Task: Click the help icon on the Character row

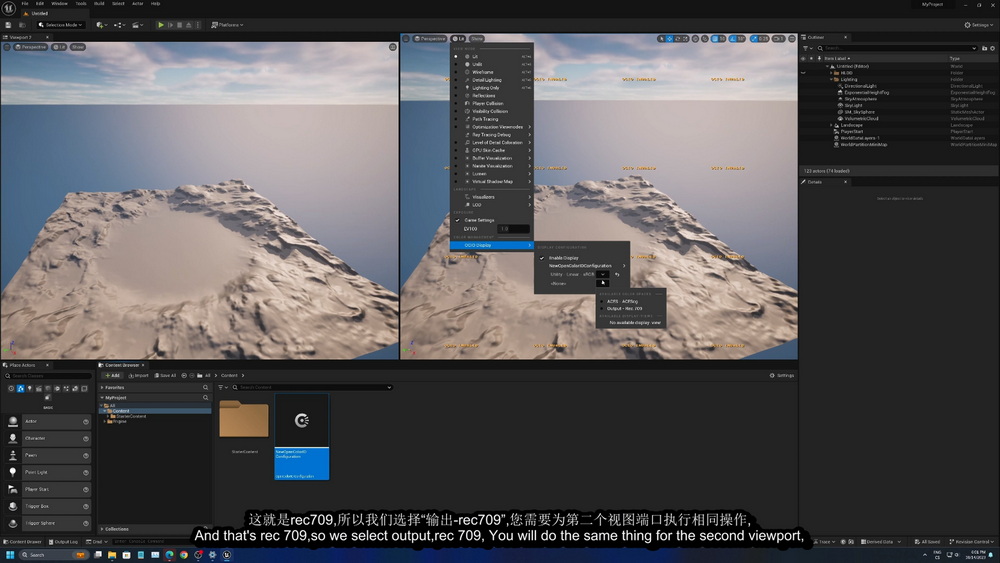Action: 85,439
